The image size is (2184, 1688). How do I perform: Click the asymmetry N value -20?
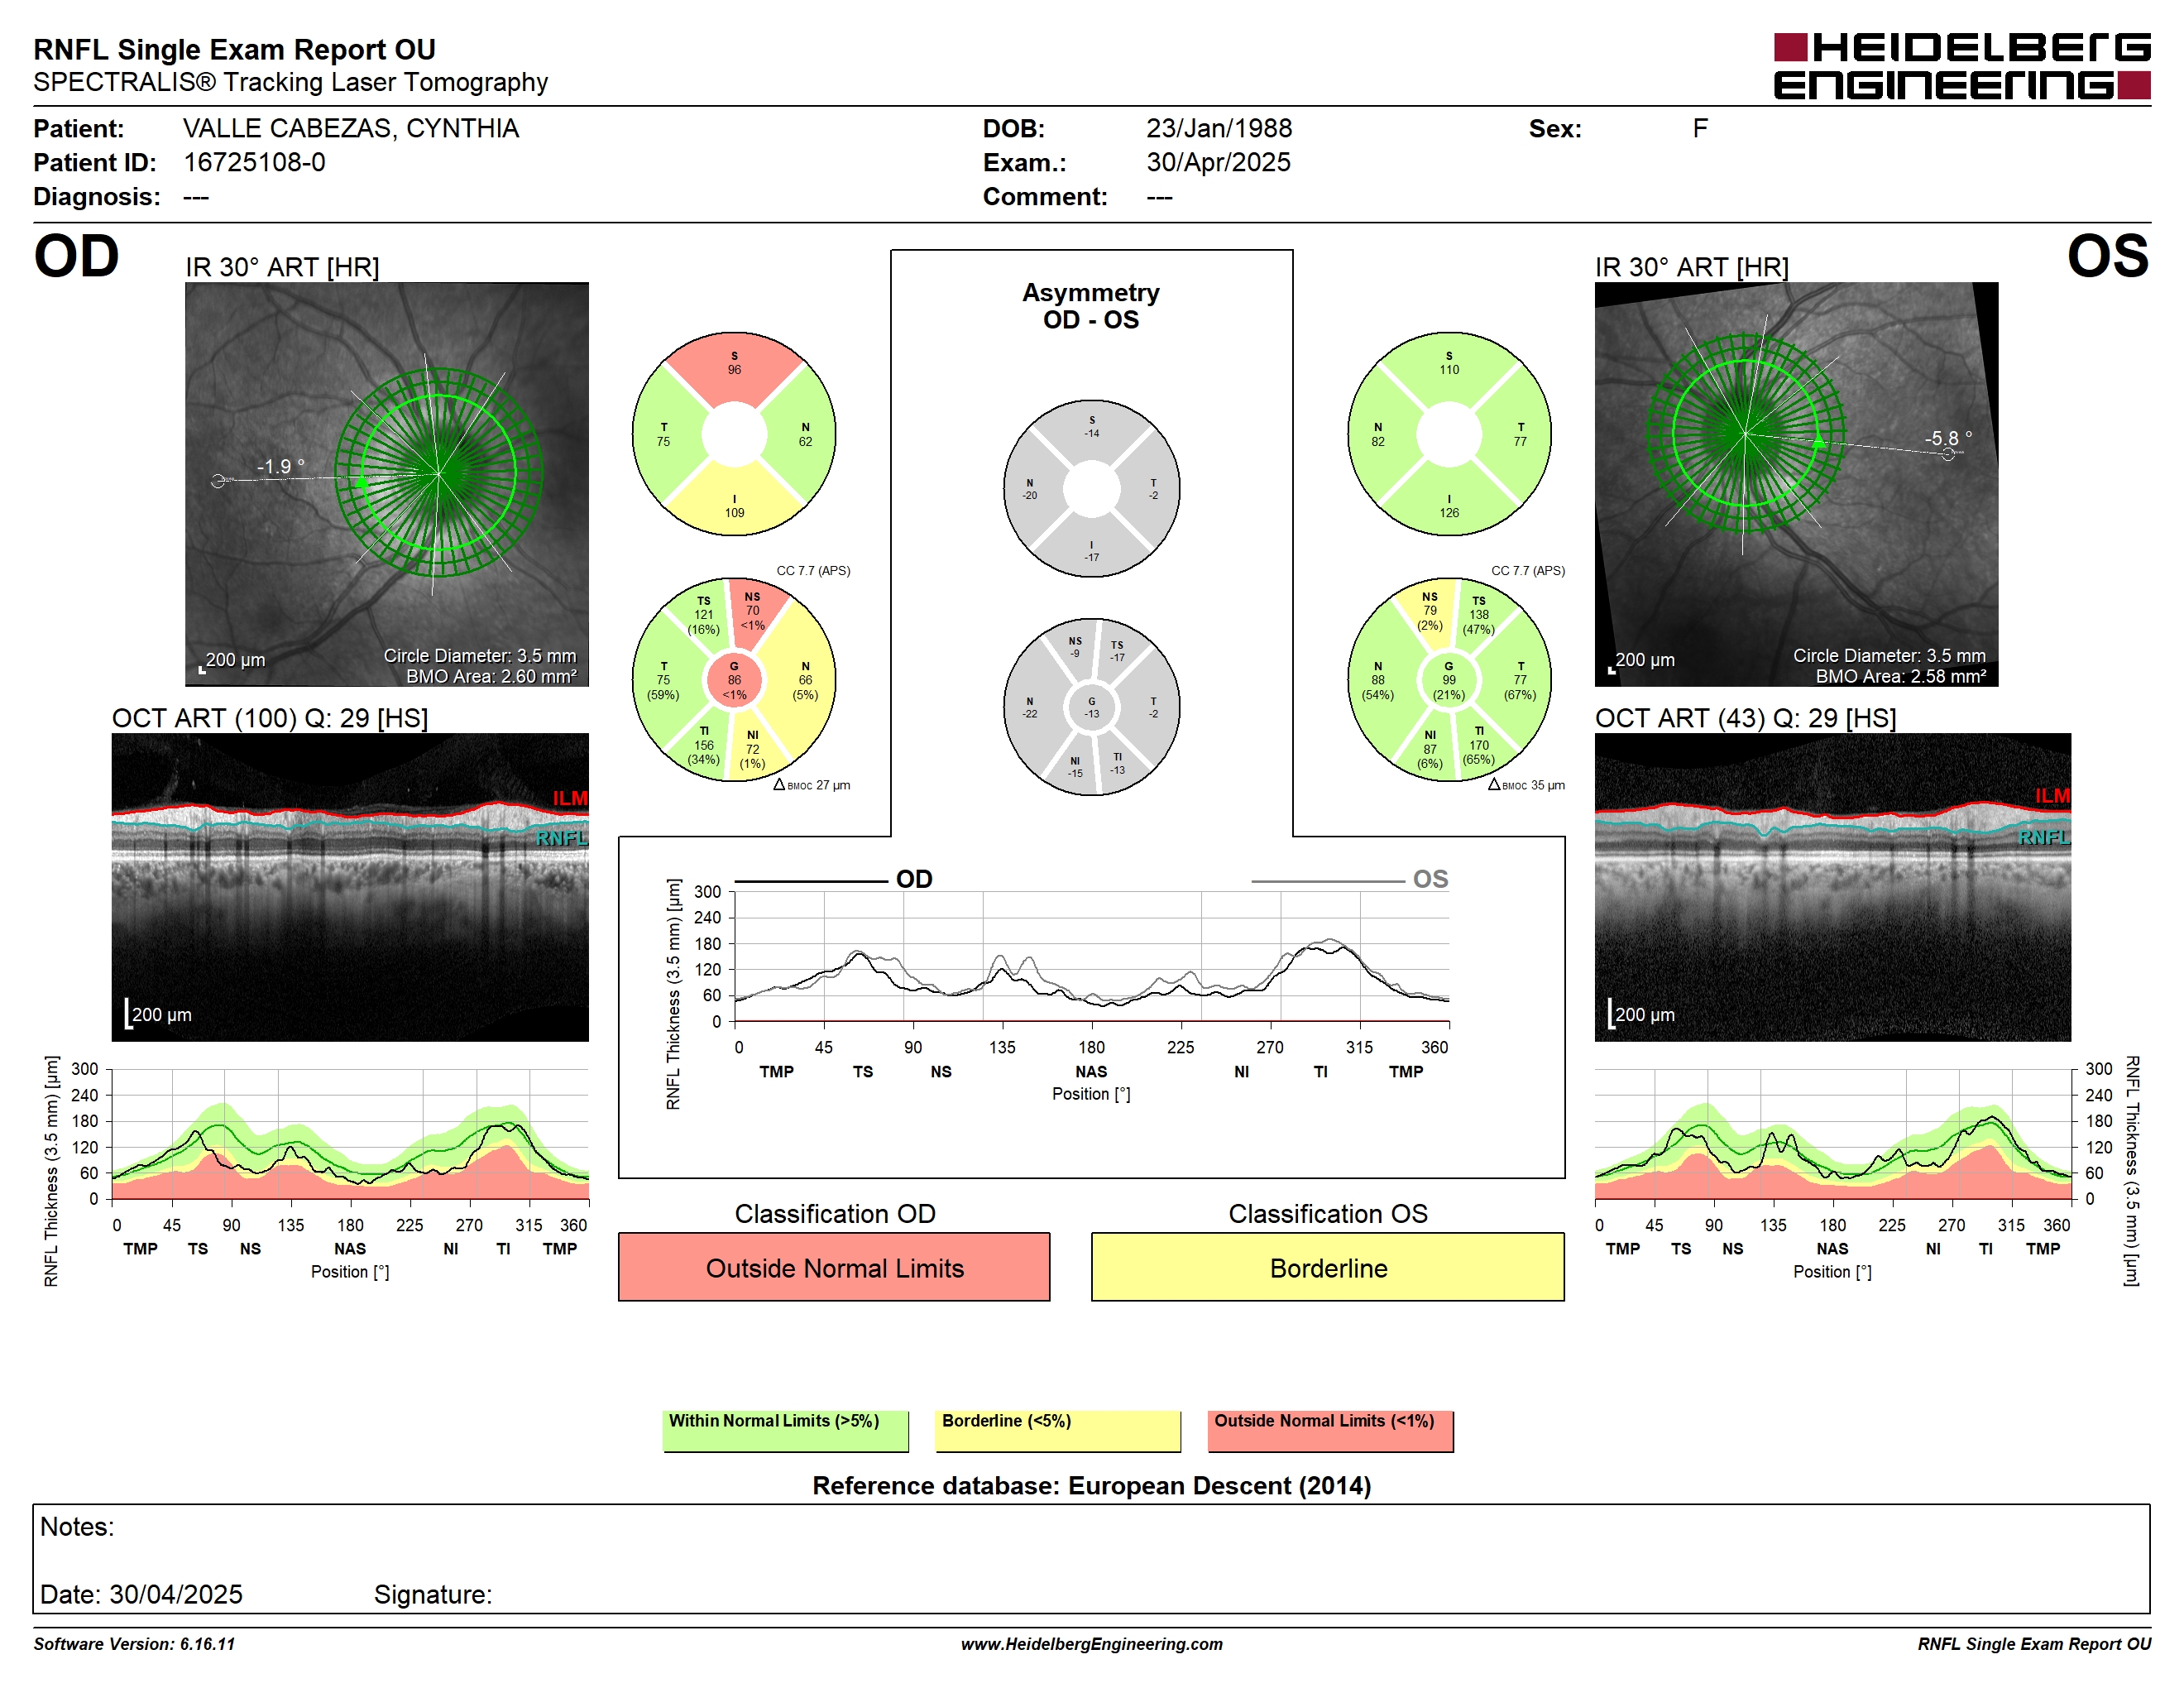tap(1029, 495)
